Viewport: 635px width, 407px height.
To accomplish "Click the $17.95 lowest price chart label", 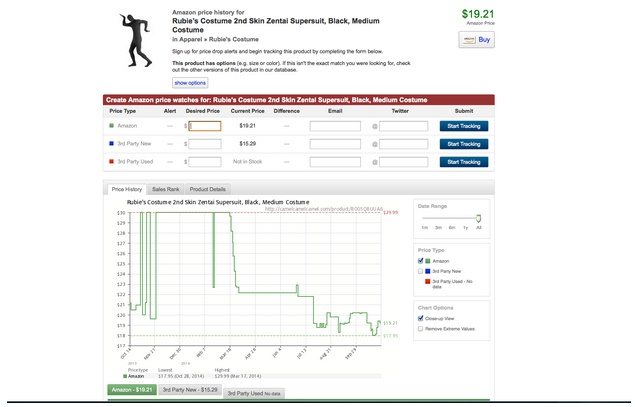I will click(x=391, y=336).
